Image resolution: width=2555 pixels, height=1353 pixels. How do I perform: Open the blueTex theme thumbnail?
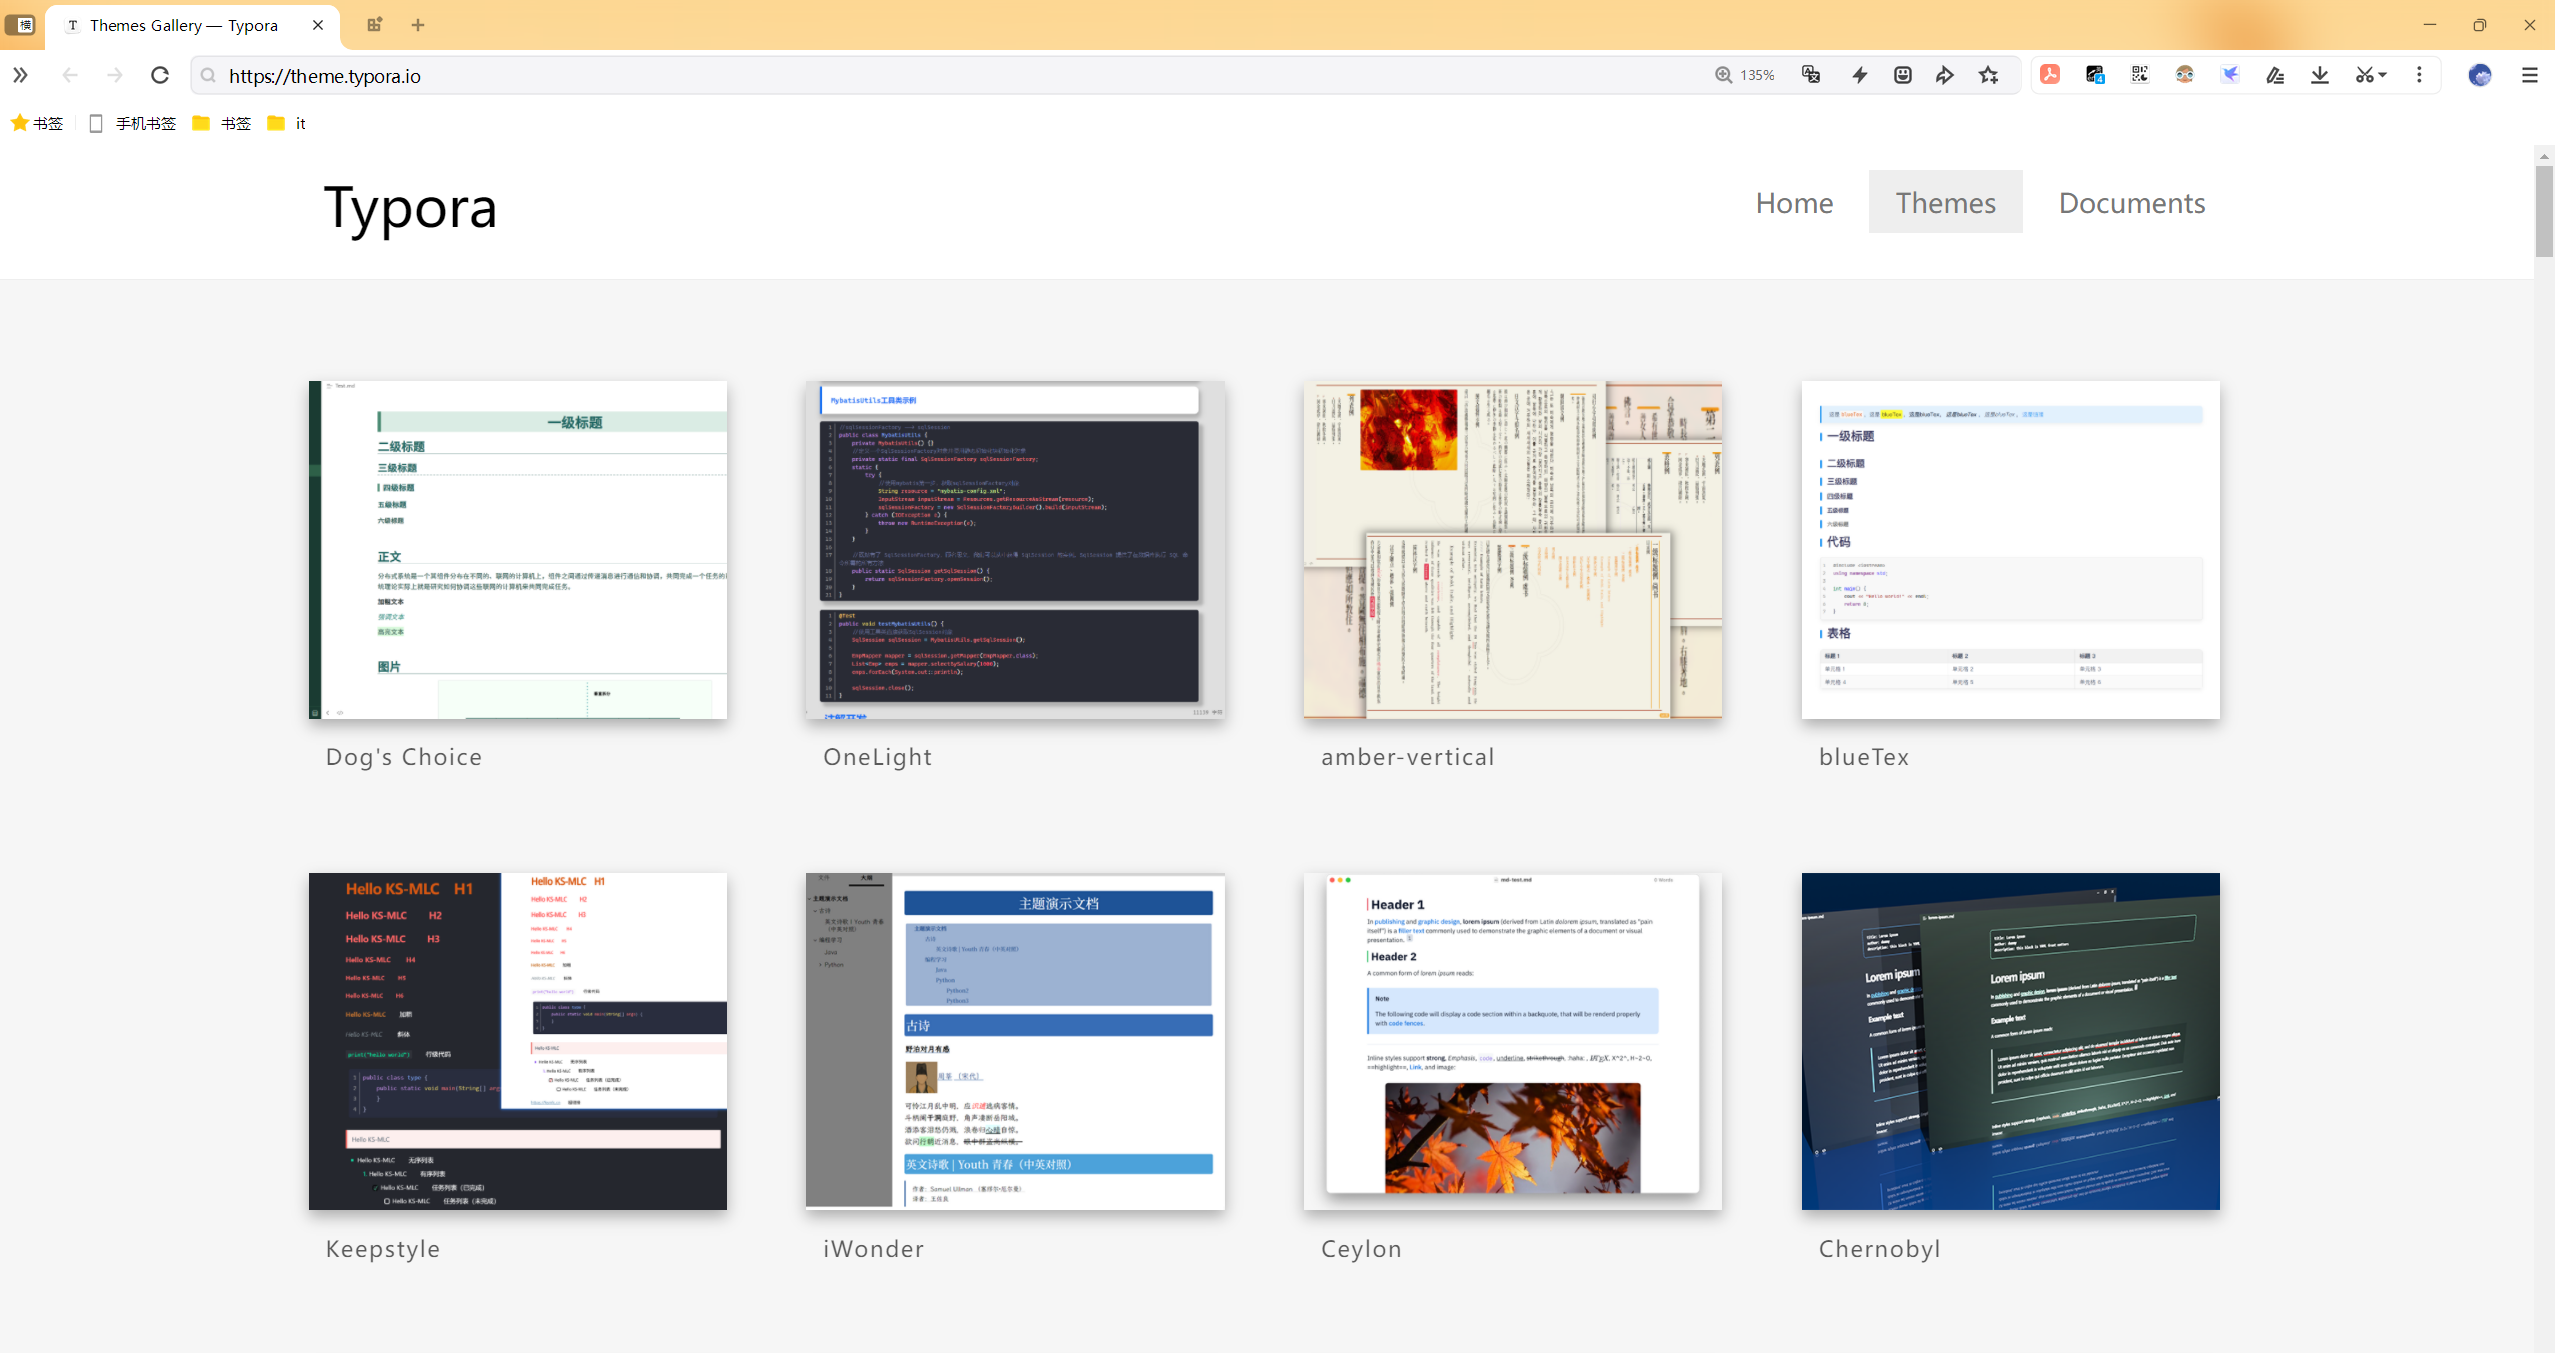[x=2010, y=549]
